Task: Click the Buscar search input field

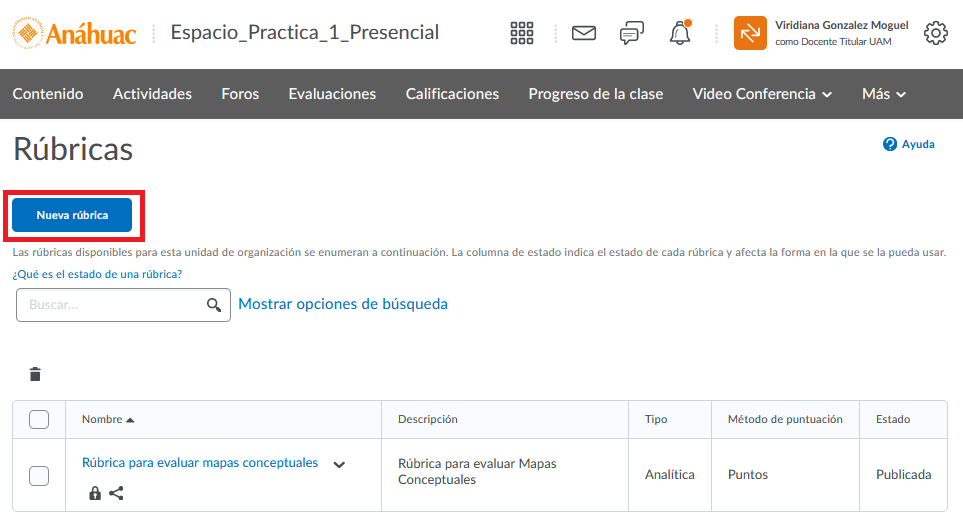Action: tap(110, 305)
